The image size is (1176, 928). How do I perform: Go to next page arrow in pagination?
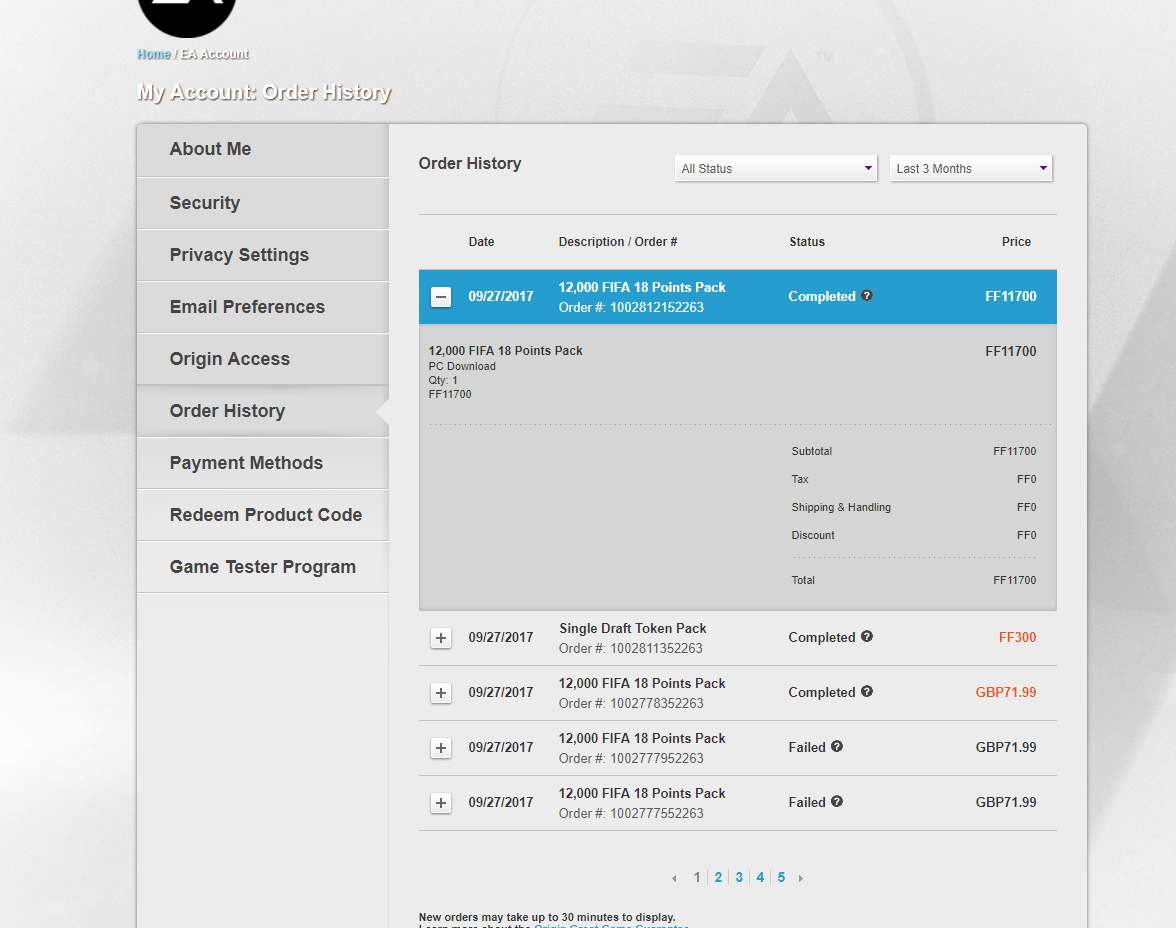800,878
